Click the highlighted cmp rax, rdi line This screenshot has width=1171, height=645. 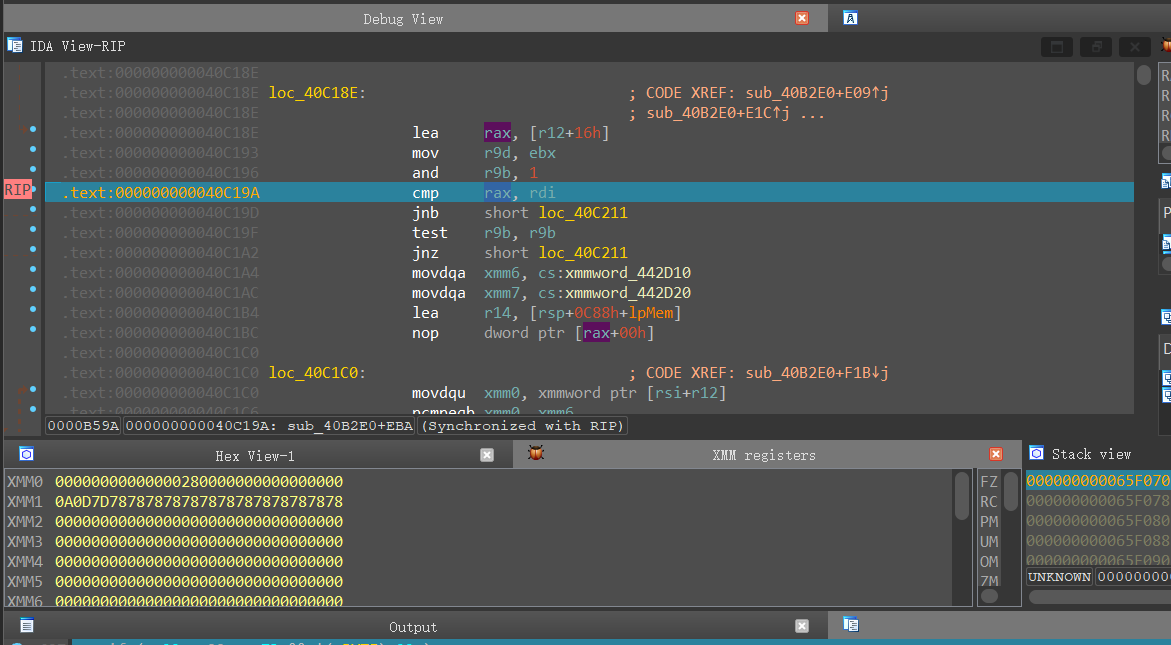589,193
